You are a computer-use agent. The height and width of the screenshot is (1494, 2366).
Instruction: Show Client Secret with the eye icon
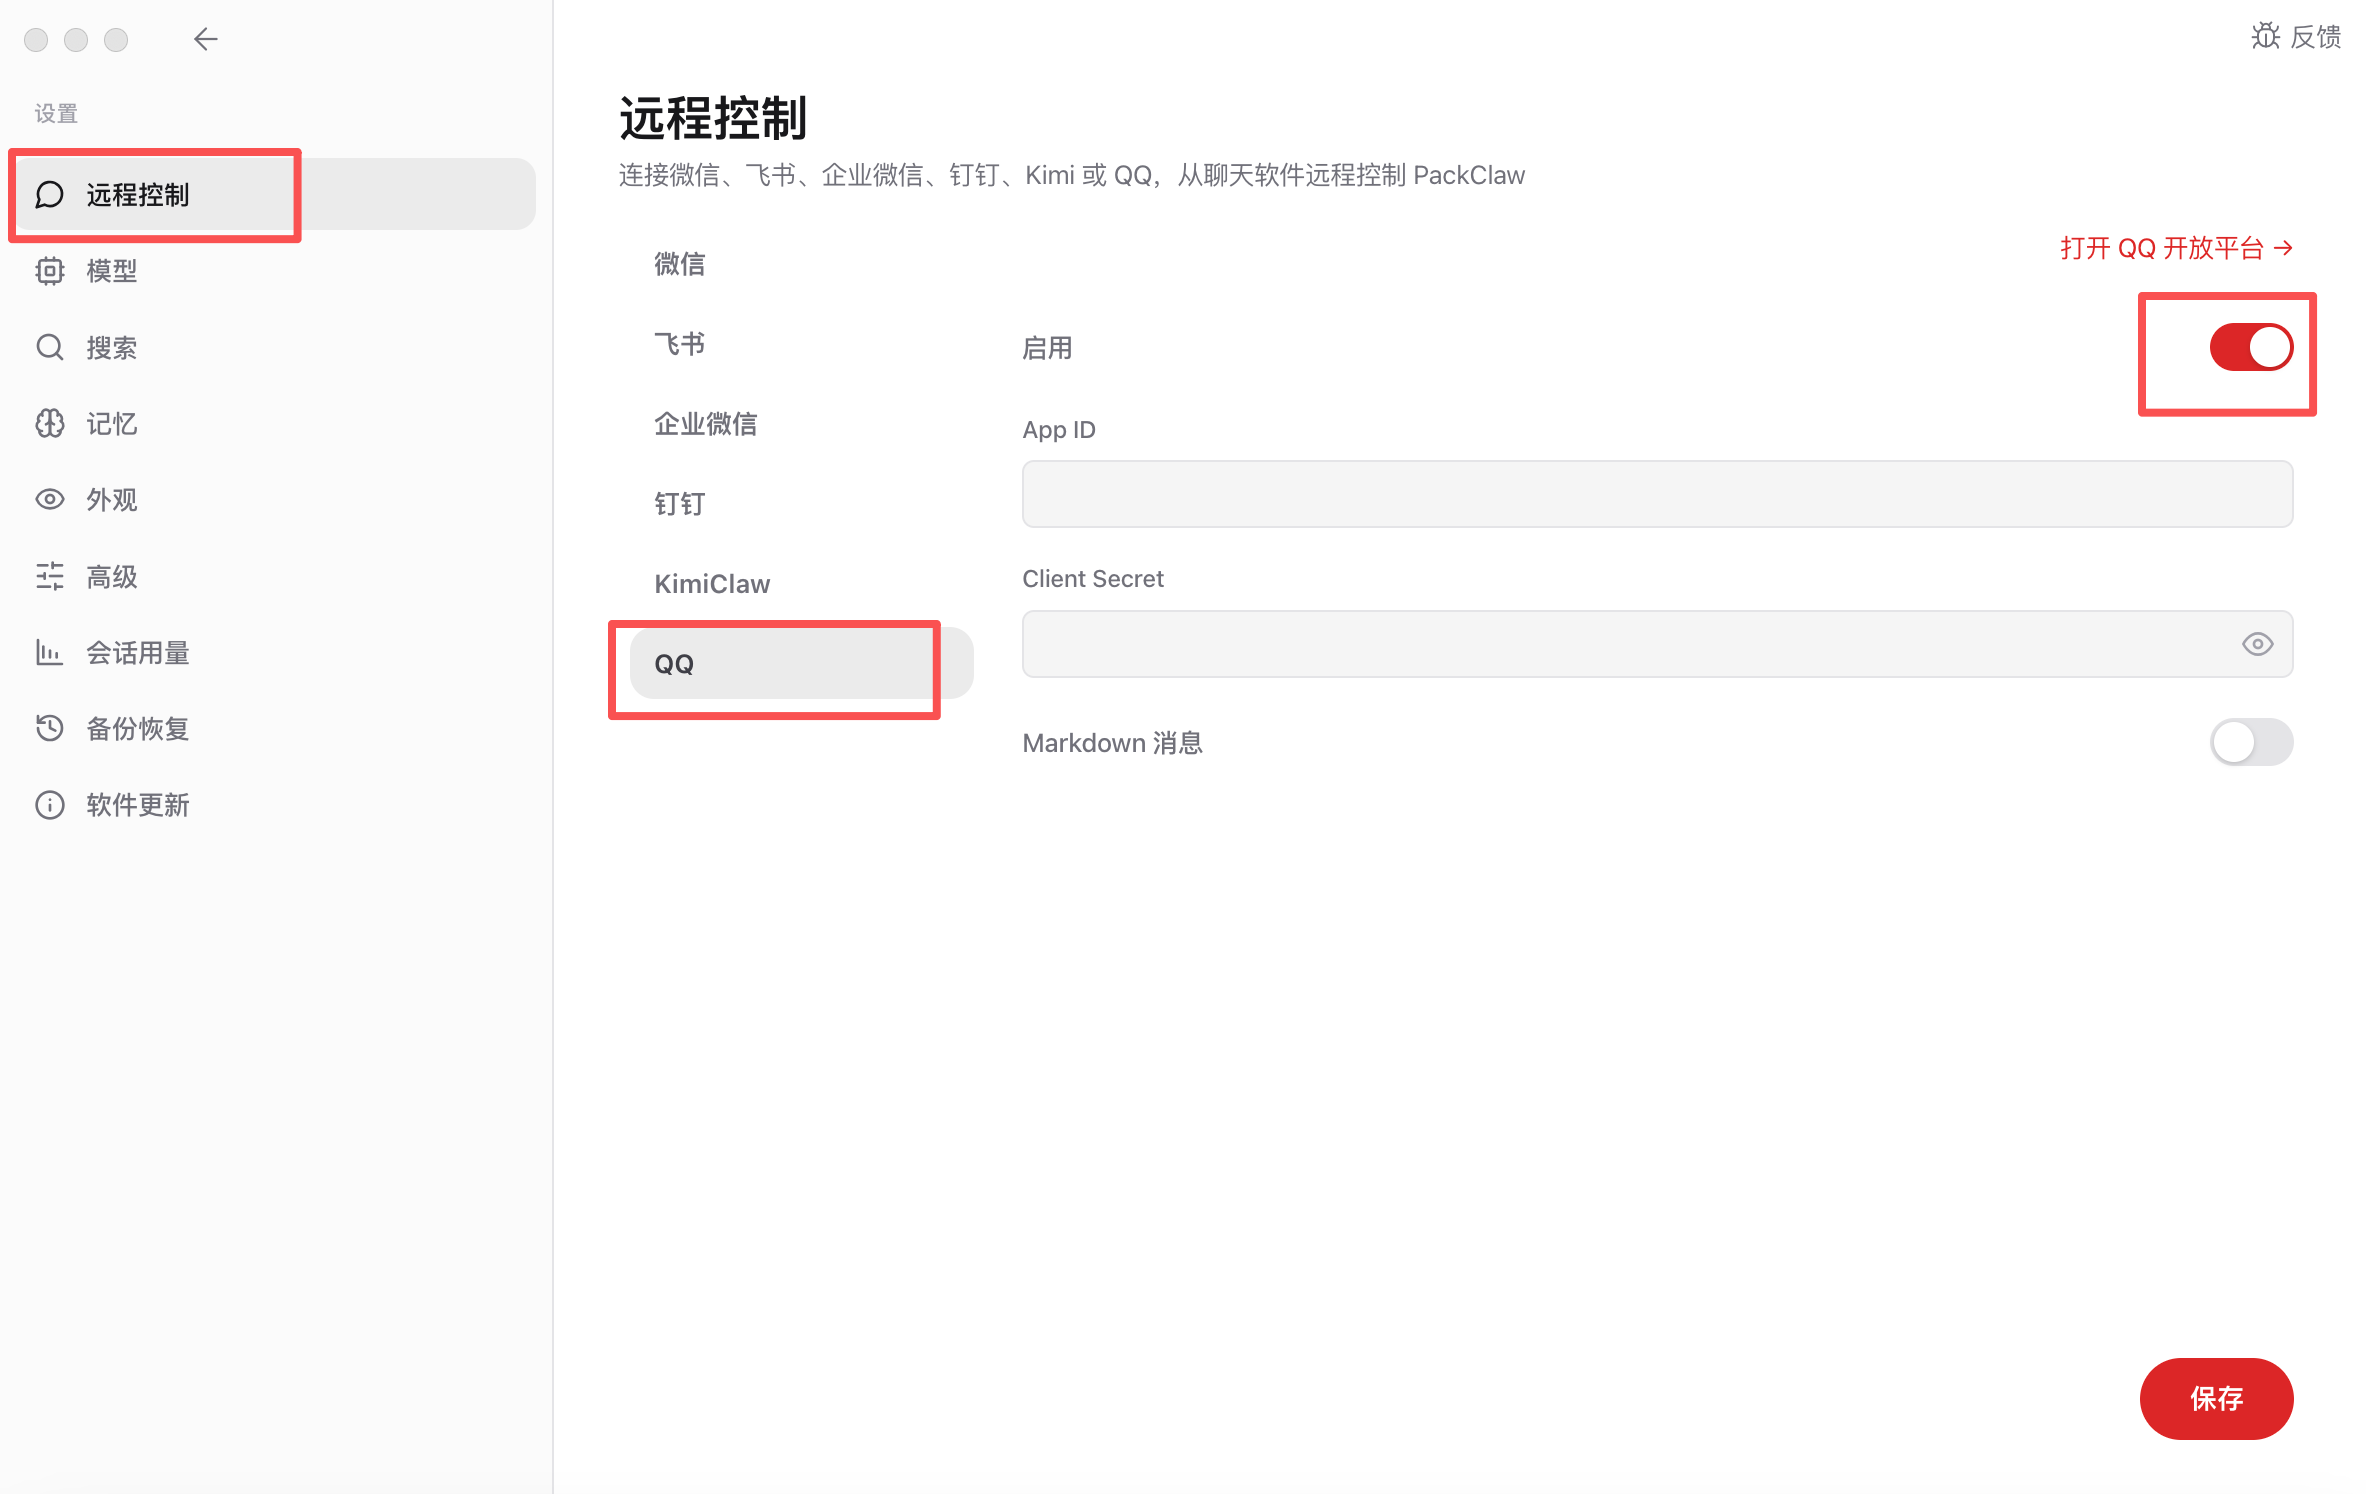click(2257, 644)
